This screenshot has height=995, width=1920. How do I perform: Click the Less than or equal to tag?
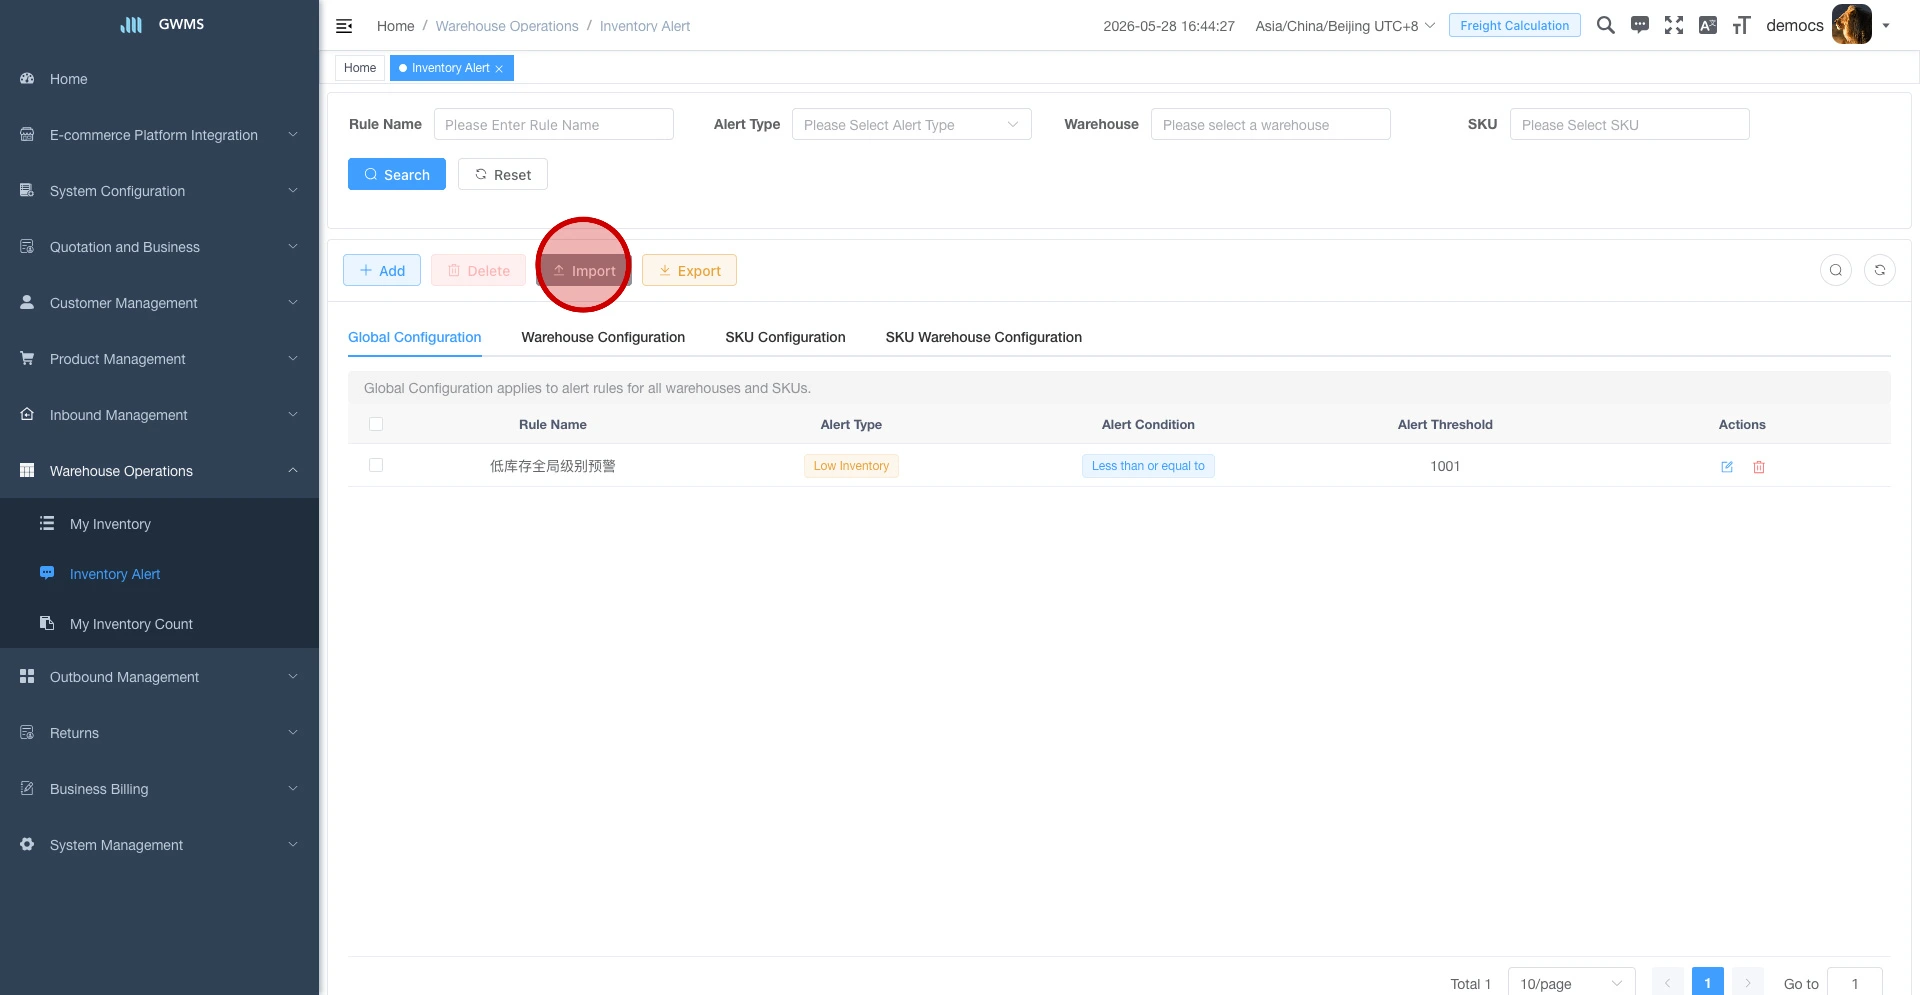[x=1148, y=466]
